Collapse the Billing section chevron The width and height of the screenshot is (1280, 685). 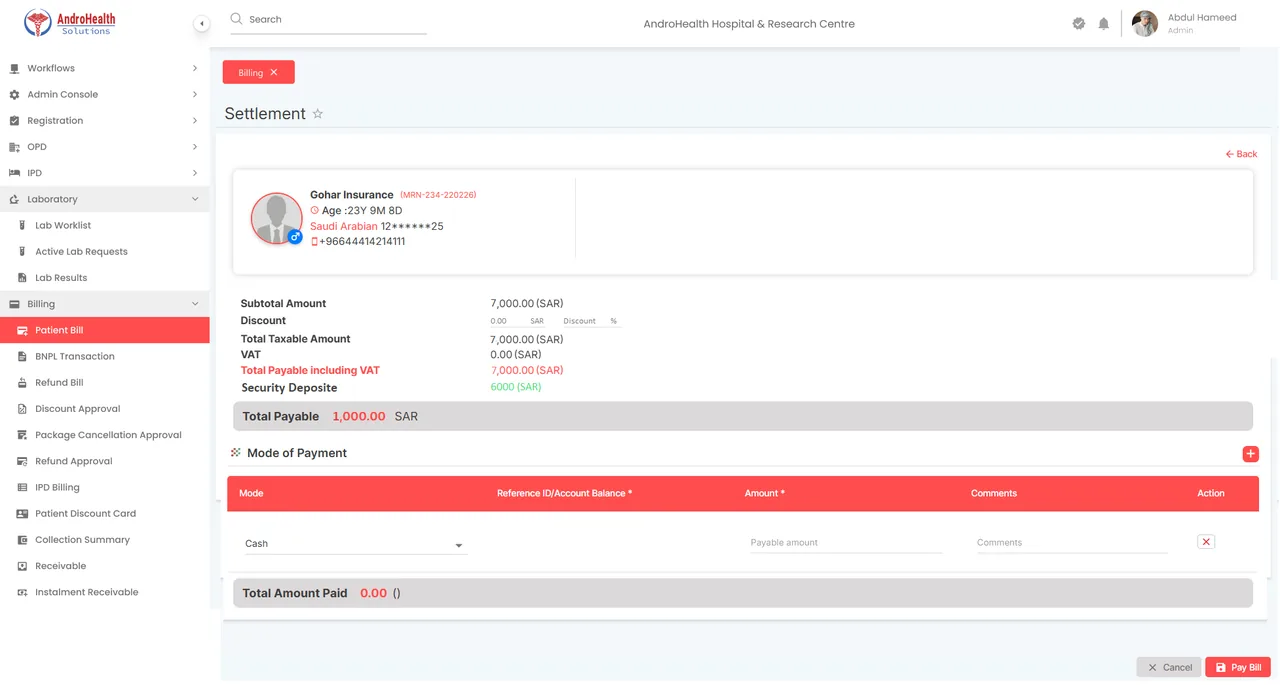[x=195, y=304]
